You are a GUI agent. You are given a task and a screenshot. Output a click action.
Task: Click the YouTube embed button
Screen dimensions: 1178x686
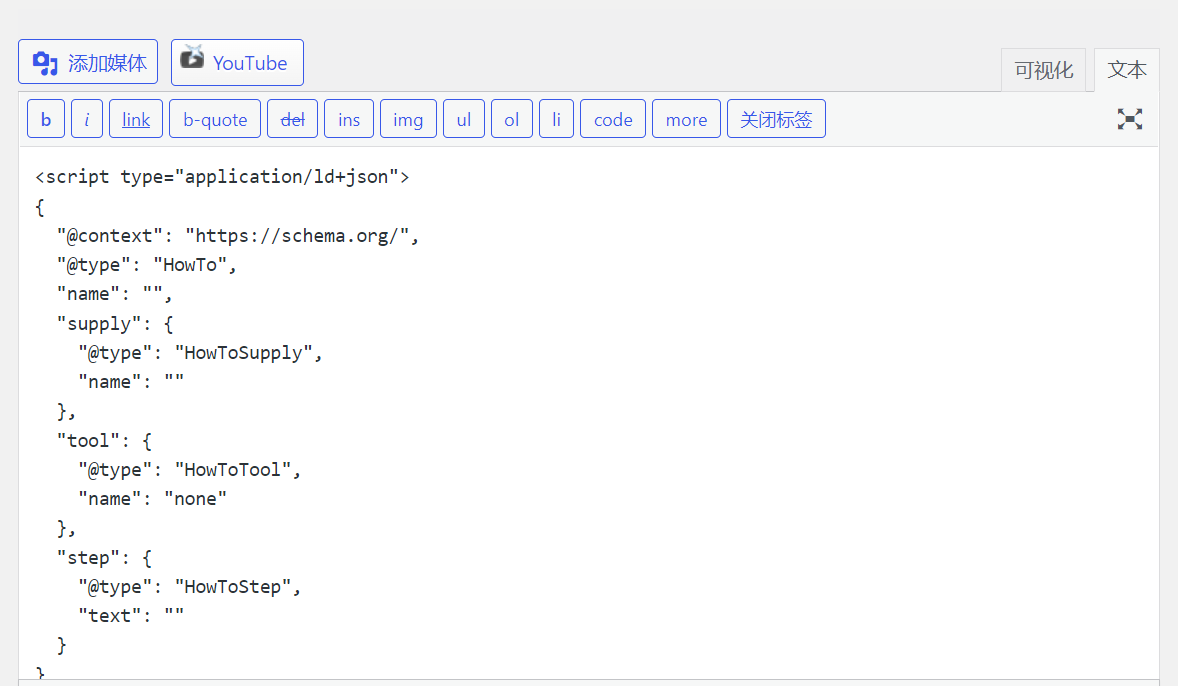pos(237,61)
